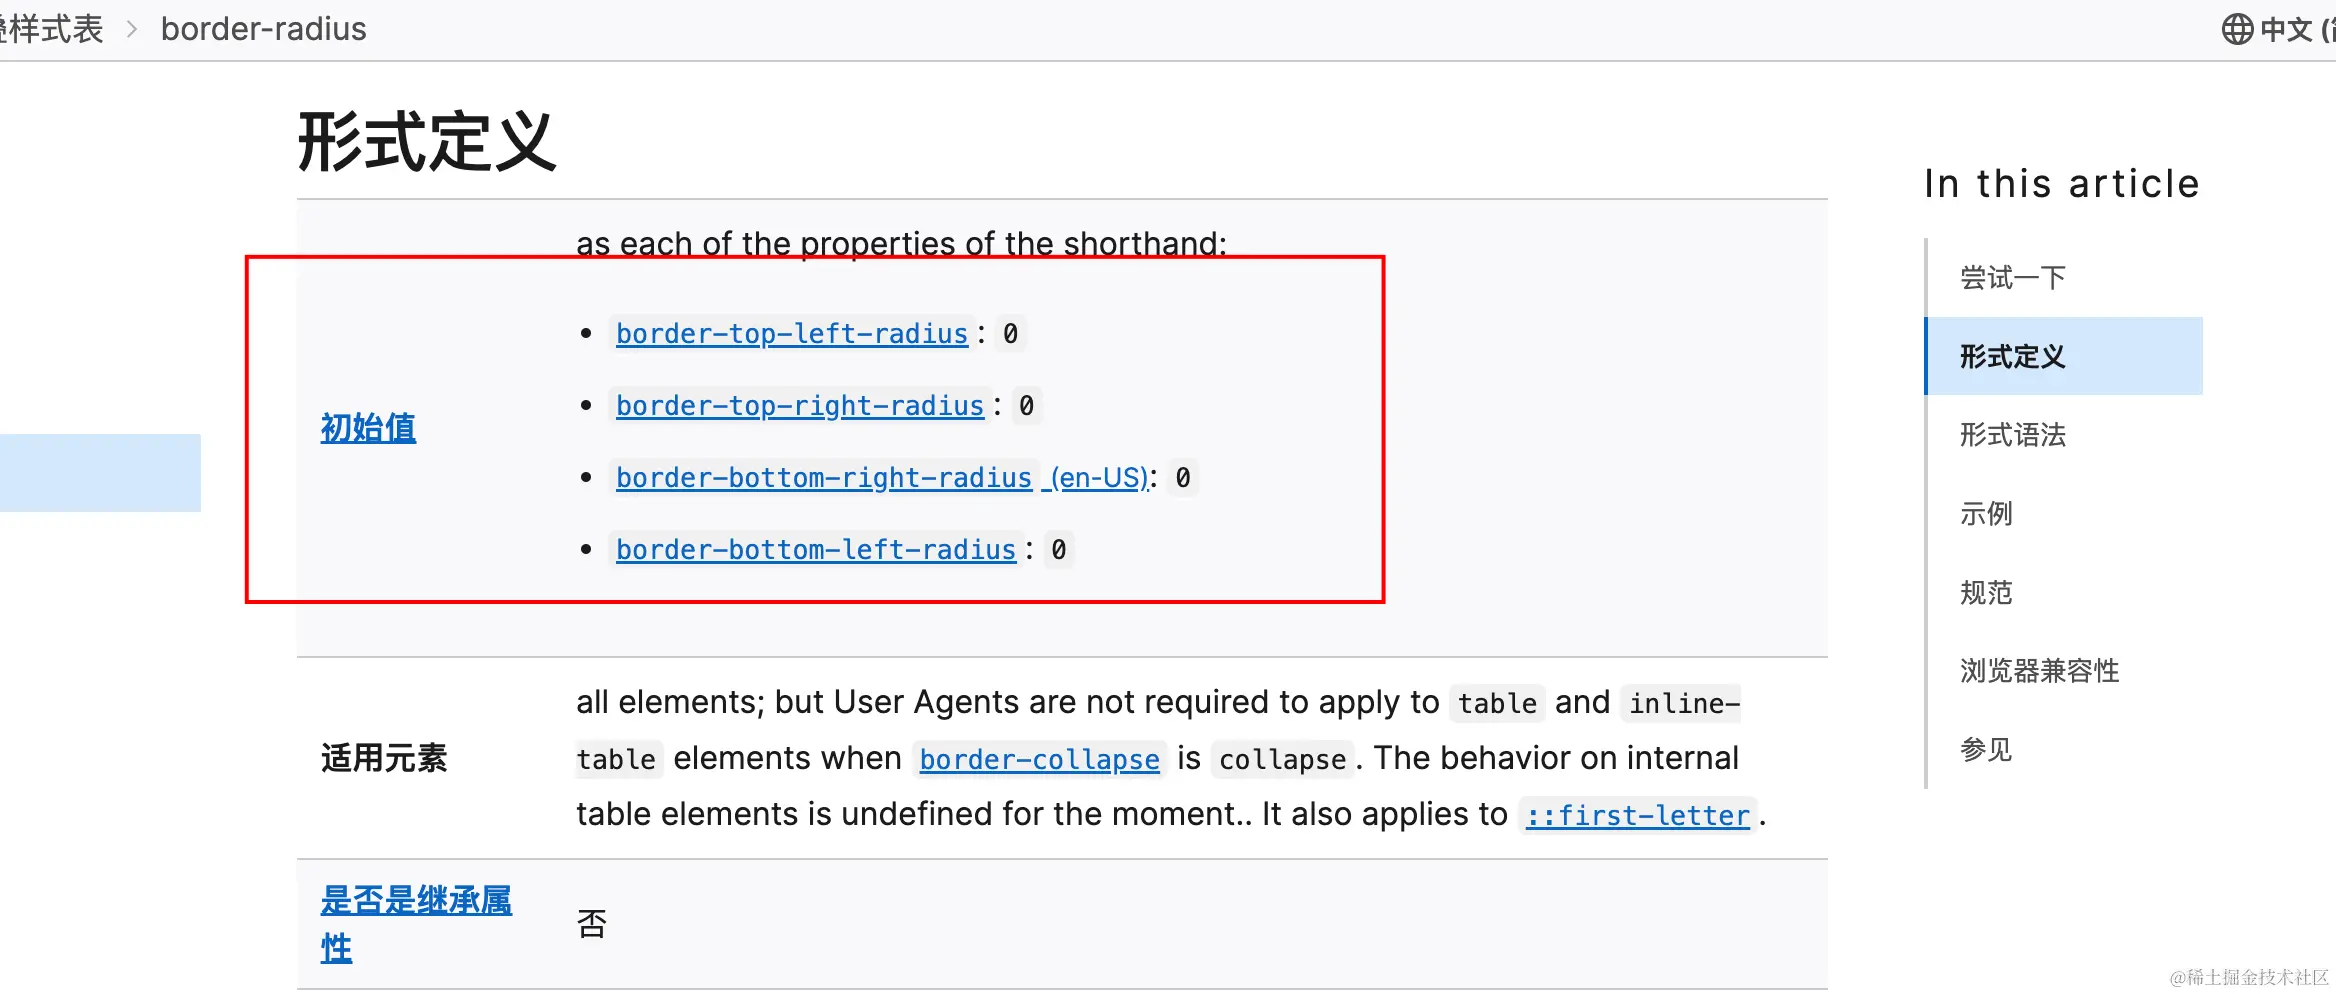Follow the ::first-letter link
2336x994 pixels.
click(1637, 816)
